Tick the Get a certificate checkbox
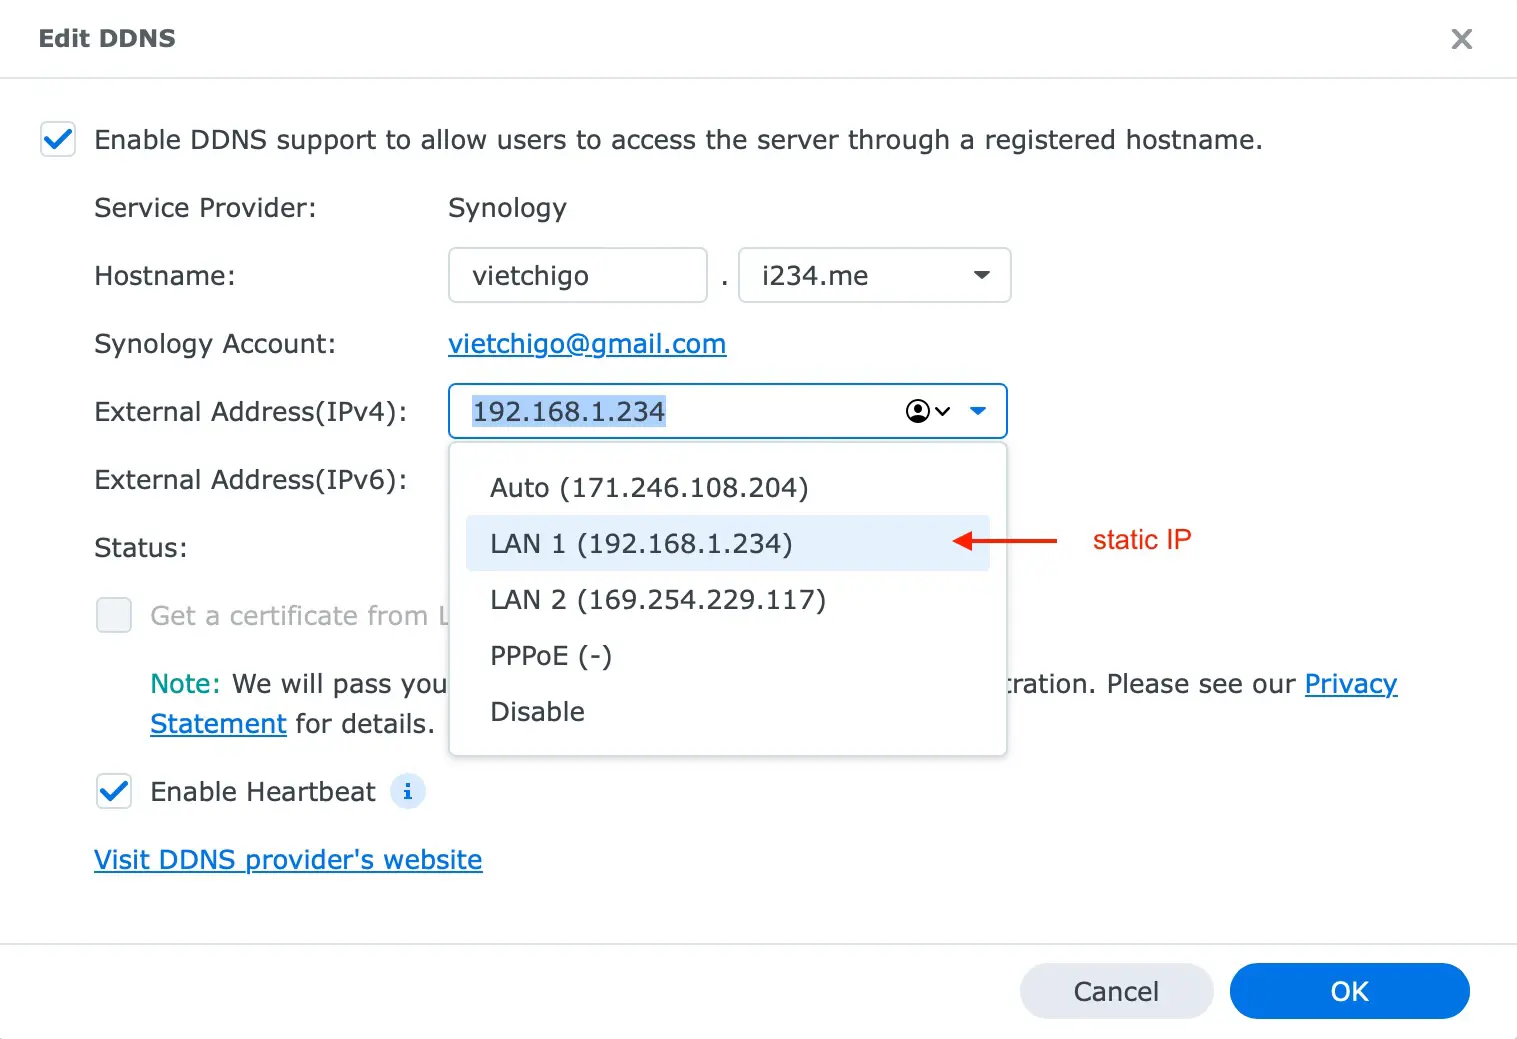Image resolution: width=1517 pixels, height=1039 pixels. 114,616
